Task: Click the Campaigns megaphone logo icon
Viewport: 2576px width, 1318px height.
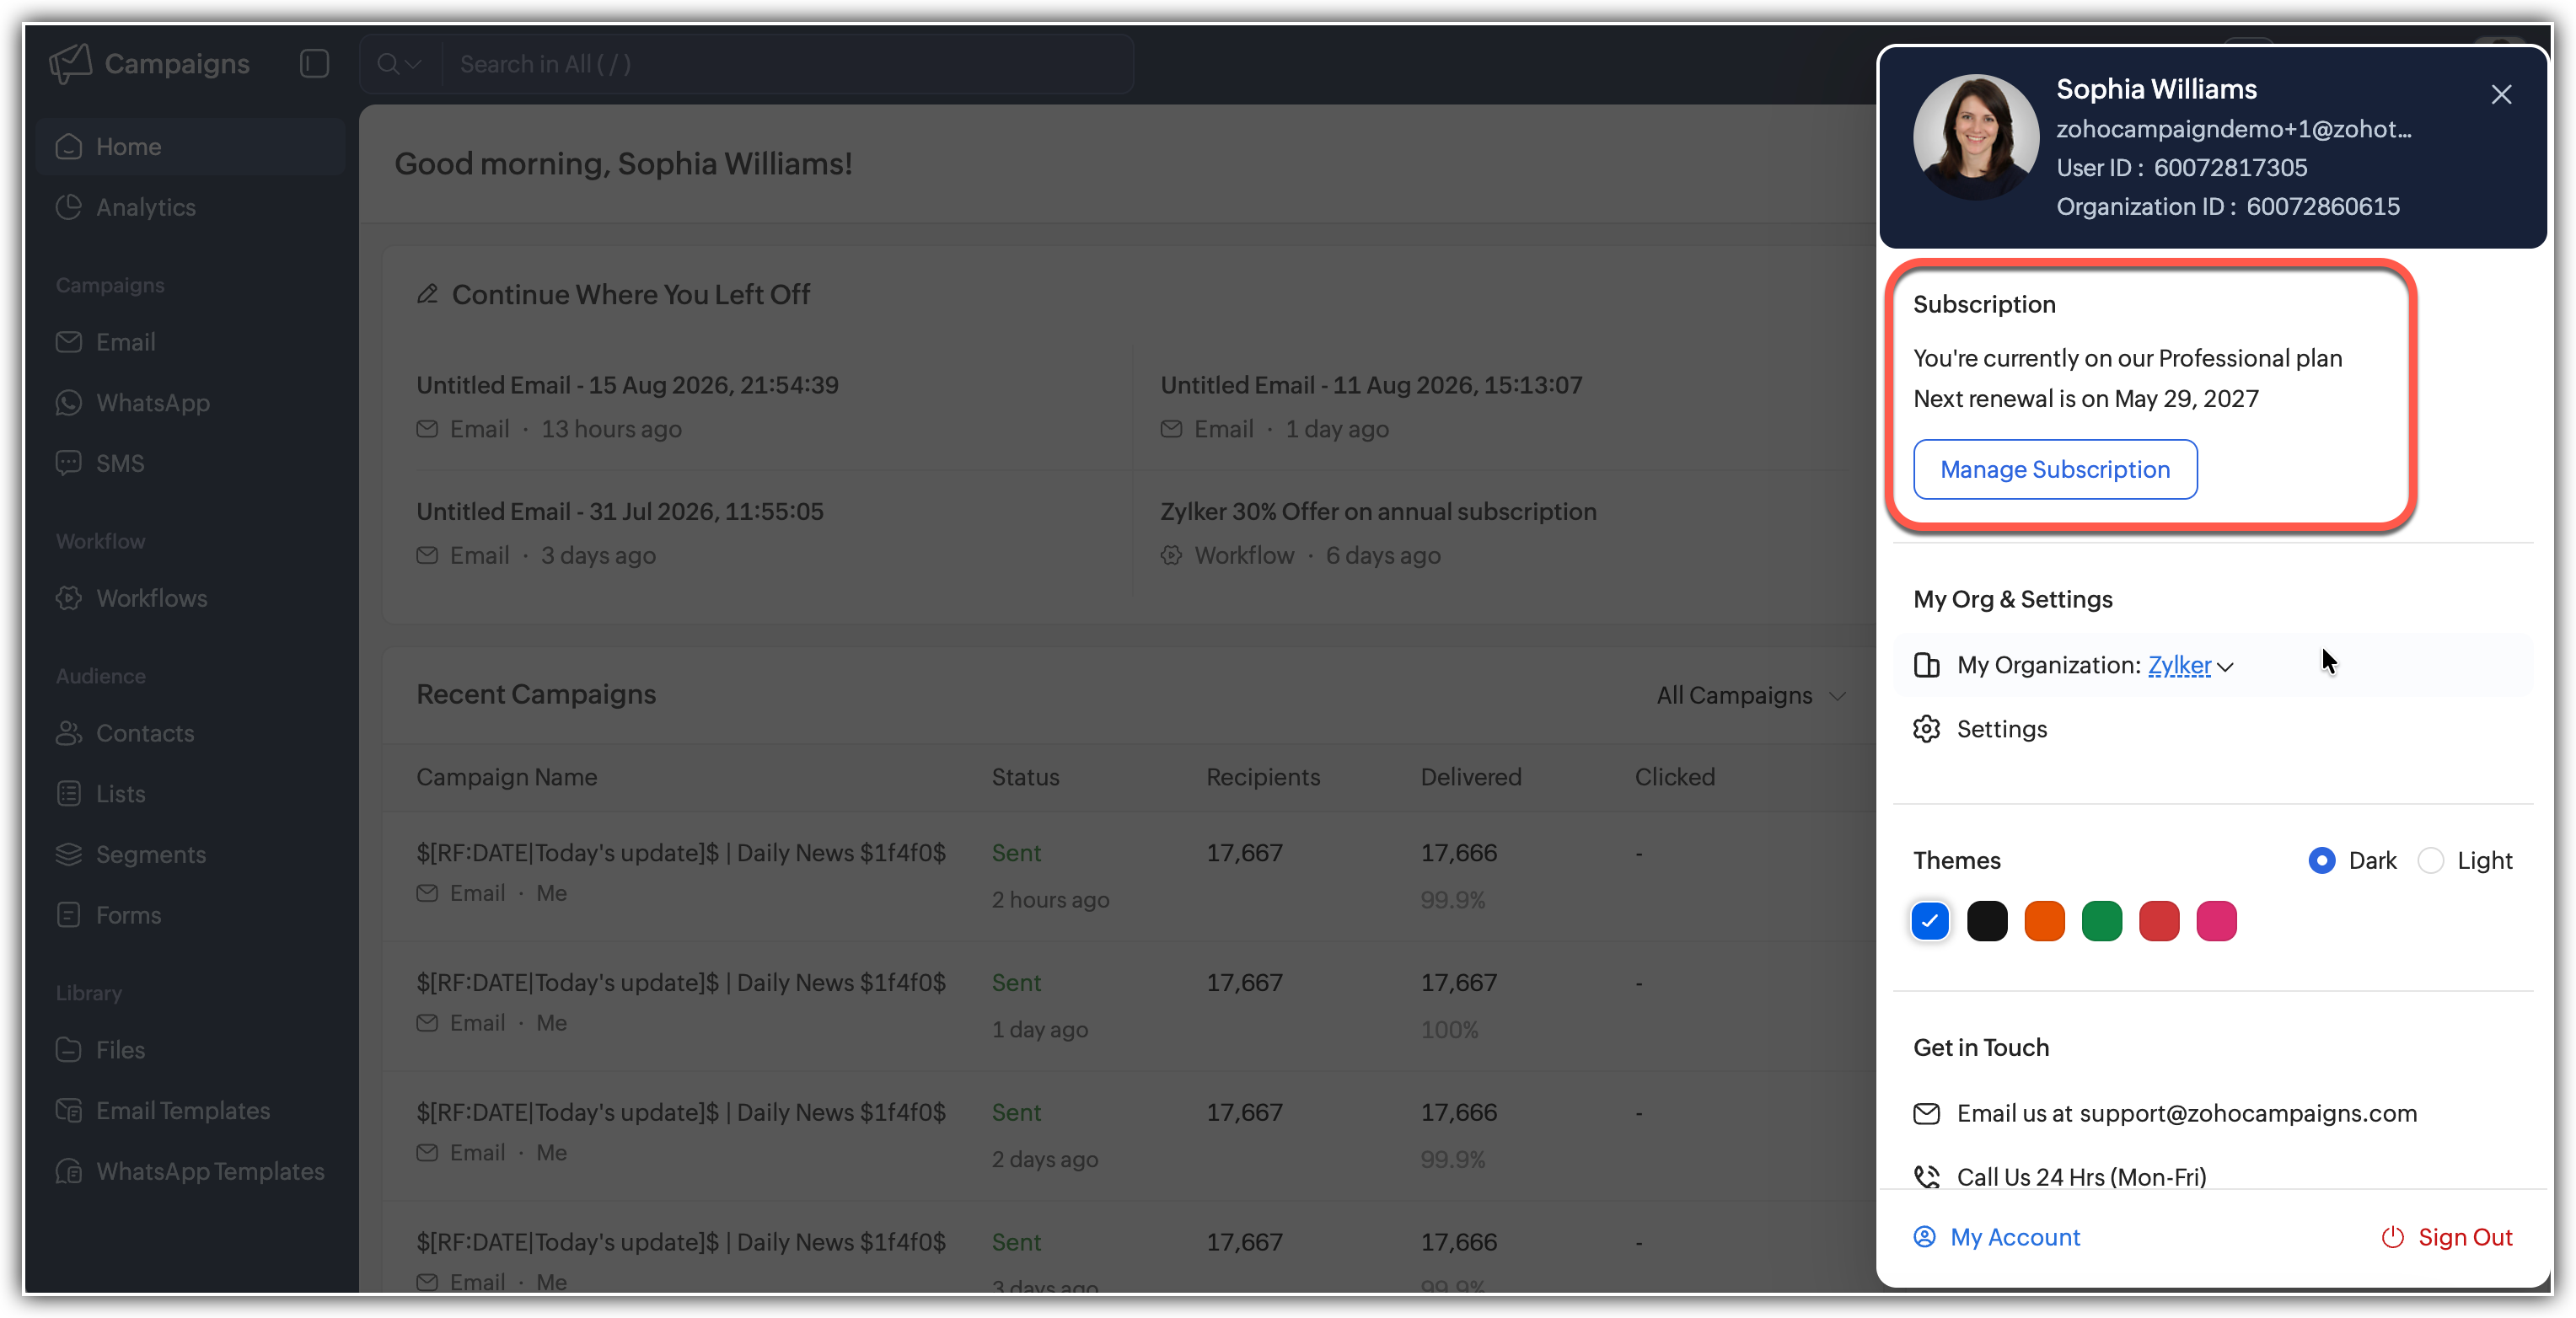Action: pos(70,64)
